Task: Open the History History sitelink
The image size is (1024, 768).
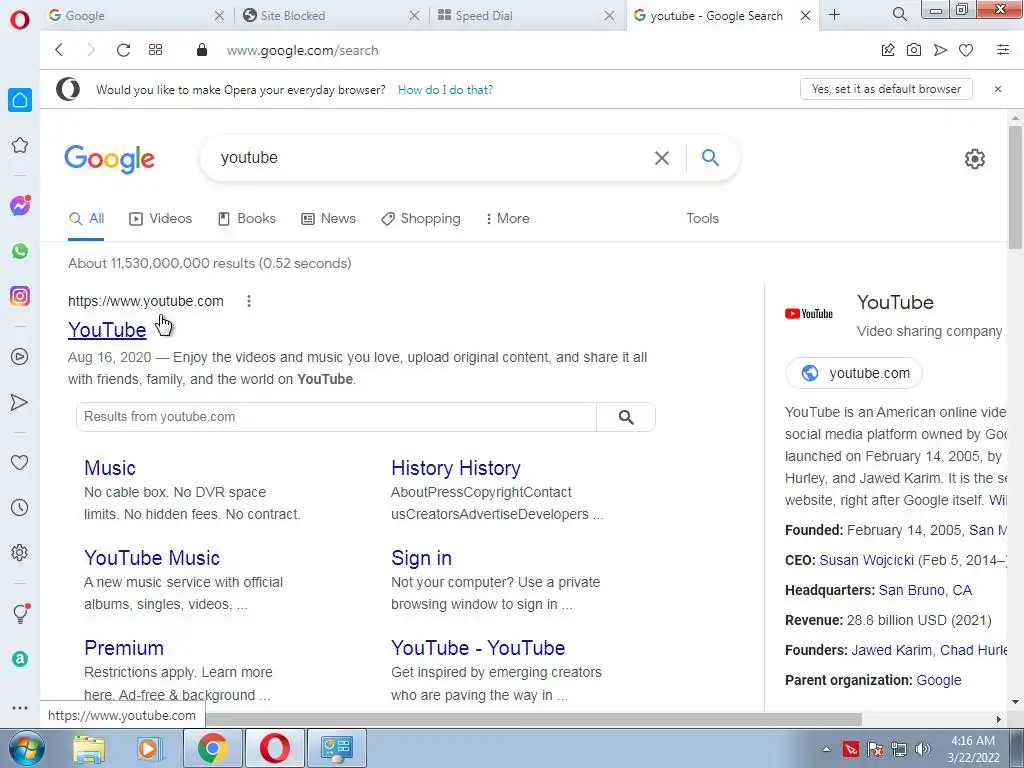Action: tap(456, 468)
